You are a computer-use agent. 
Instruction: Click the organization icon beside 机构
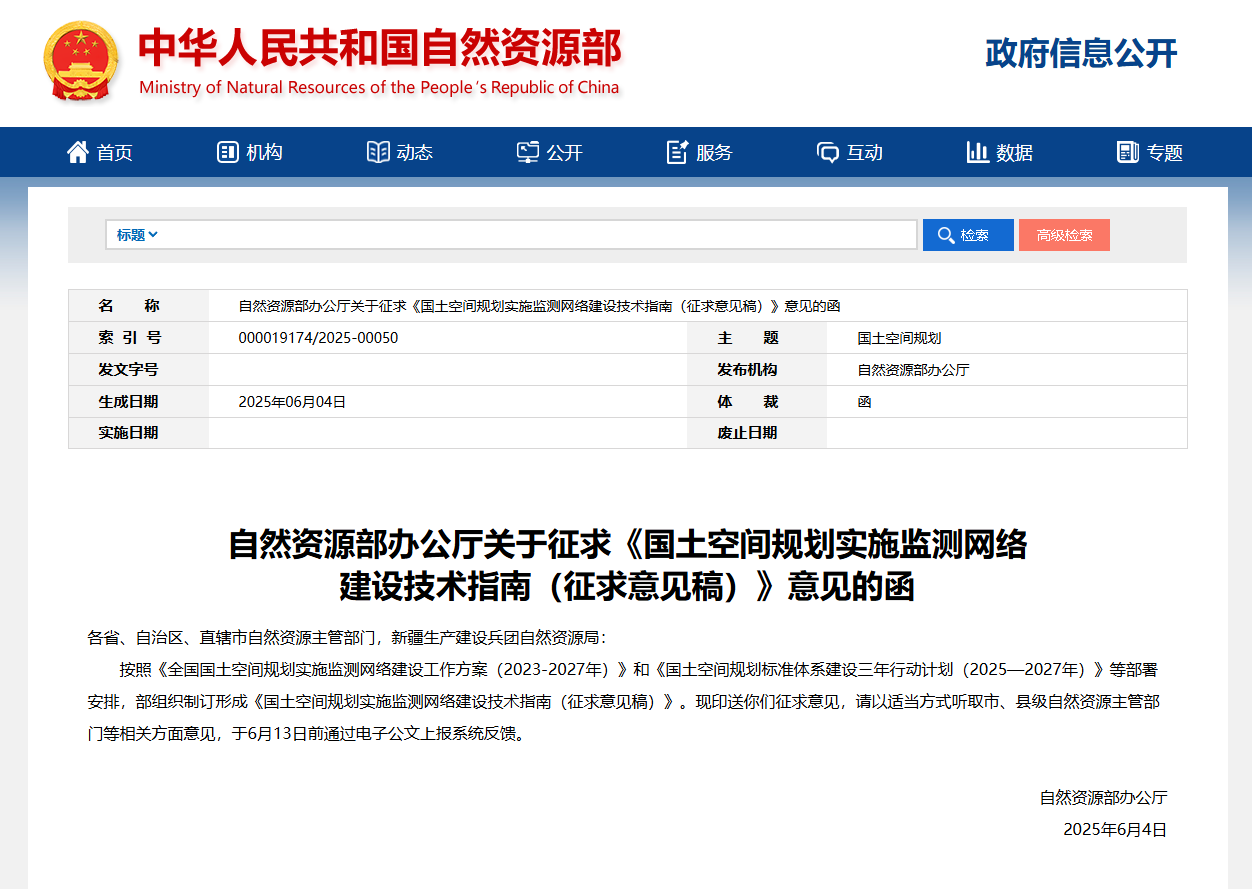228,152
